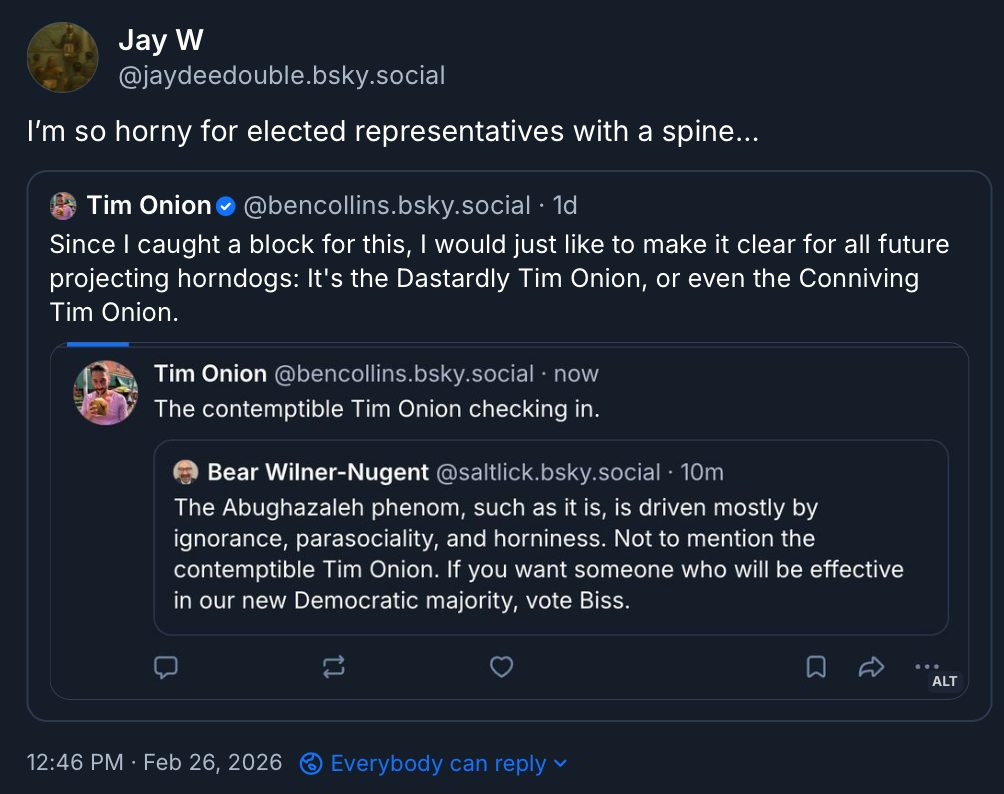Click Tim Onion's large avatar in screenshot

click(x=105, y=393)
